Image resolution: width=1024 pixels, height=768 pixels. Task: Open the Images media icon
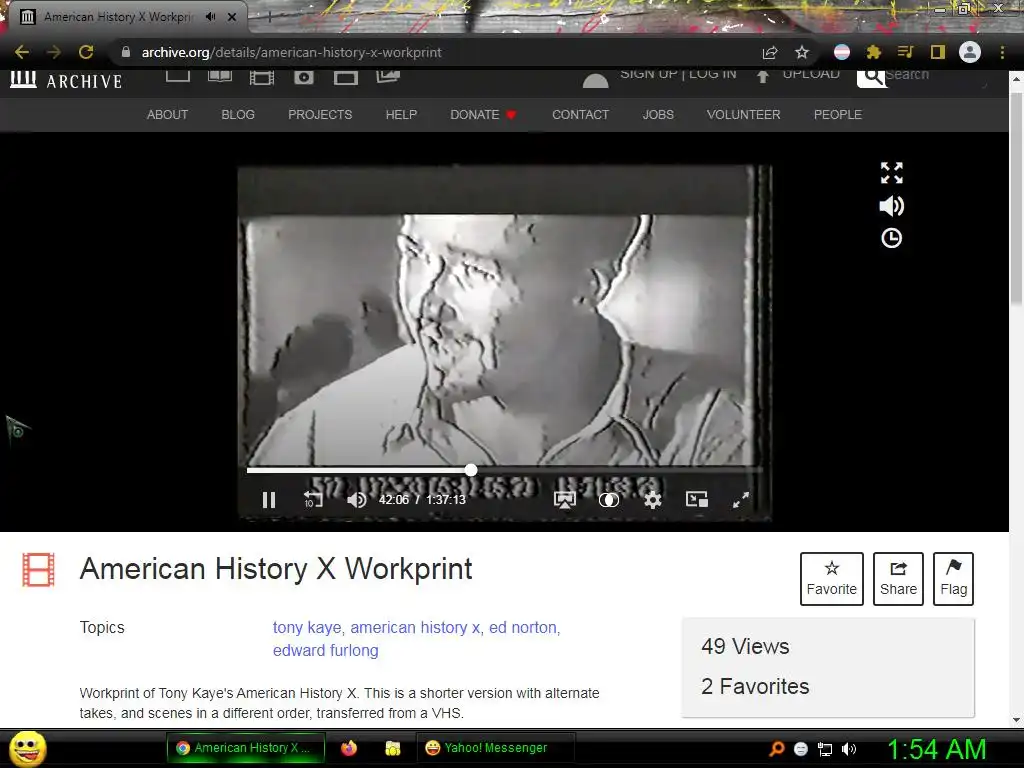click(388, 76)
